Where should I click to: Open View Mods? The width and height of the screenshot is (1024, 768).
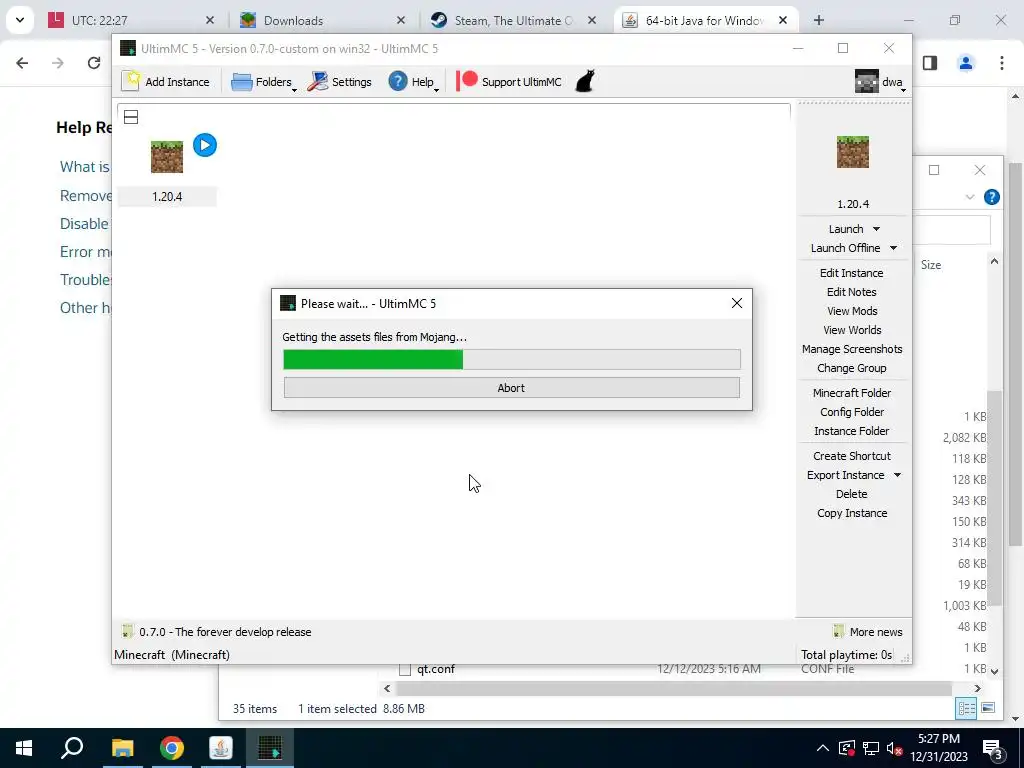[x=852, y=311]
